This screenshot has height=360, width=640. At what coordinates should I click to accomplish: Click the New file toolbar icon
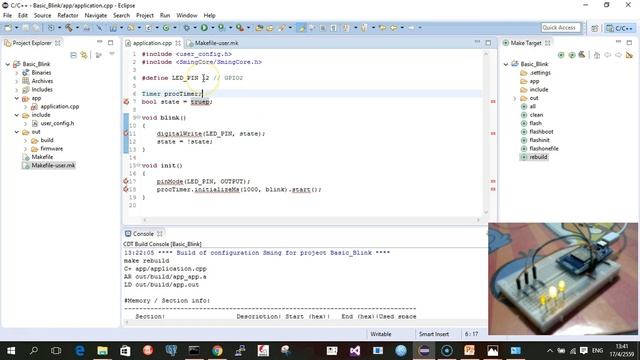(8, 28)
